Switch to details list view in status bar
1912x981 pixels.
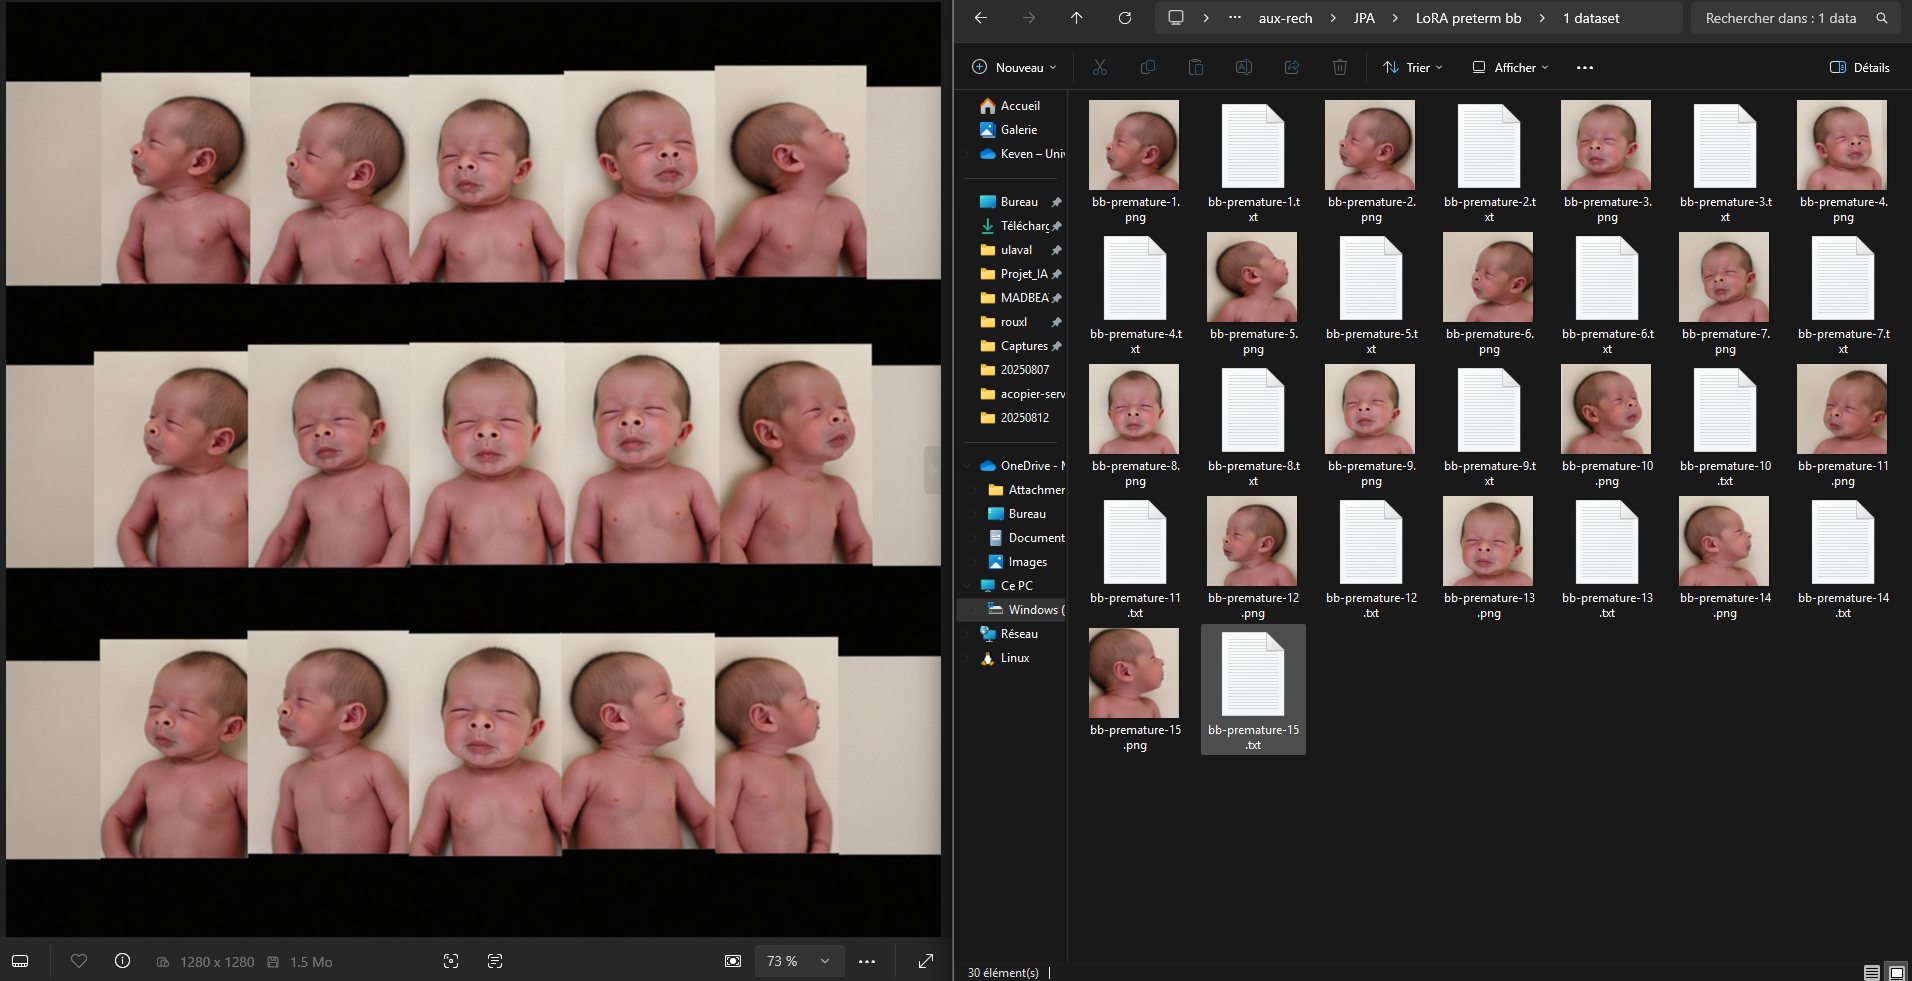click(x=1871, y=972)
